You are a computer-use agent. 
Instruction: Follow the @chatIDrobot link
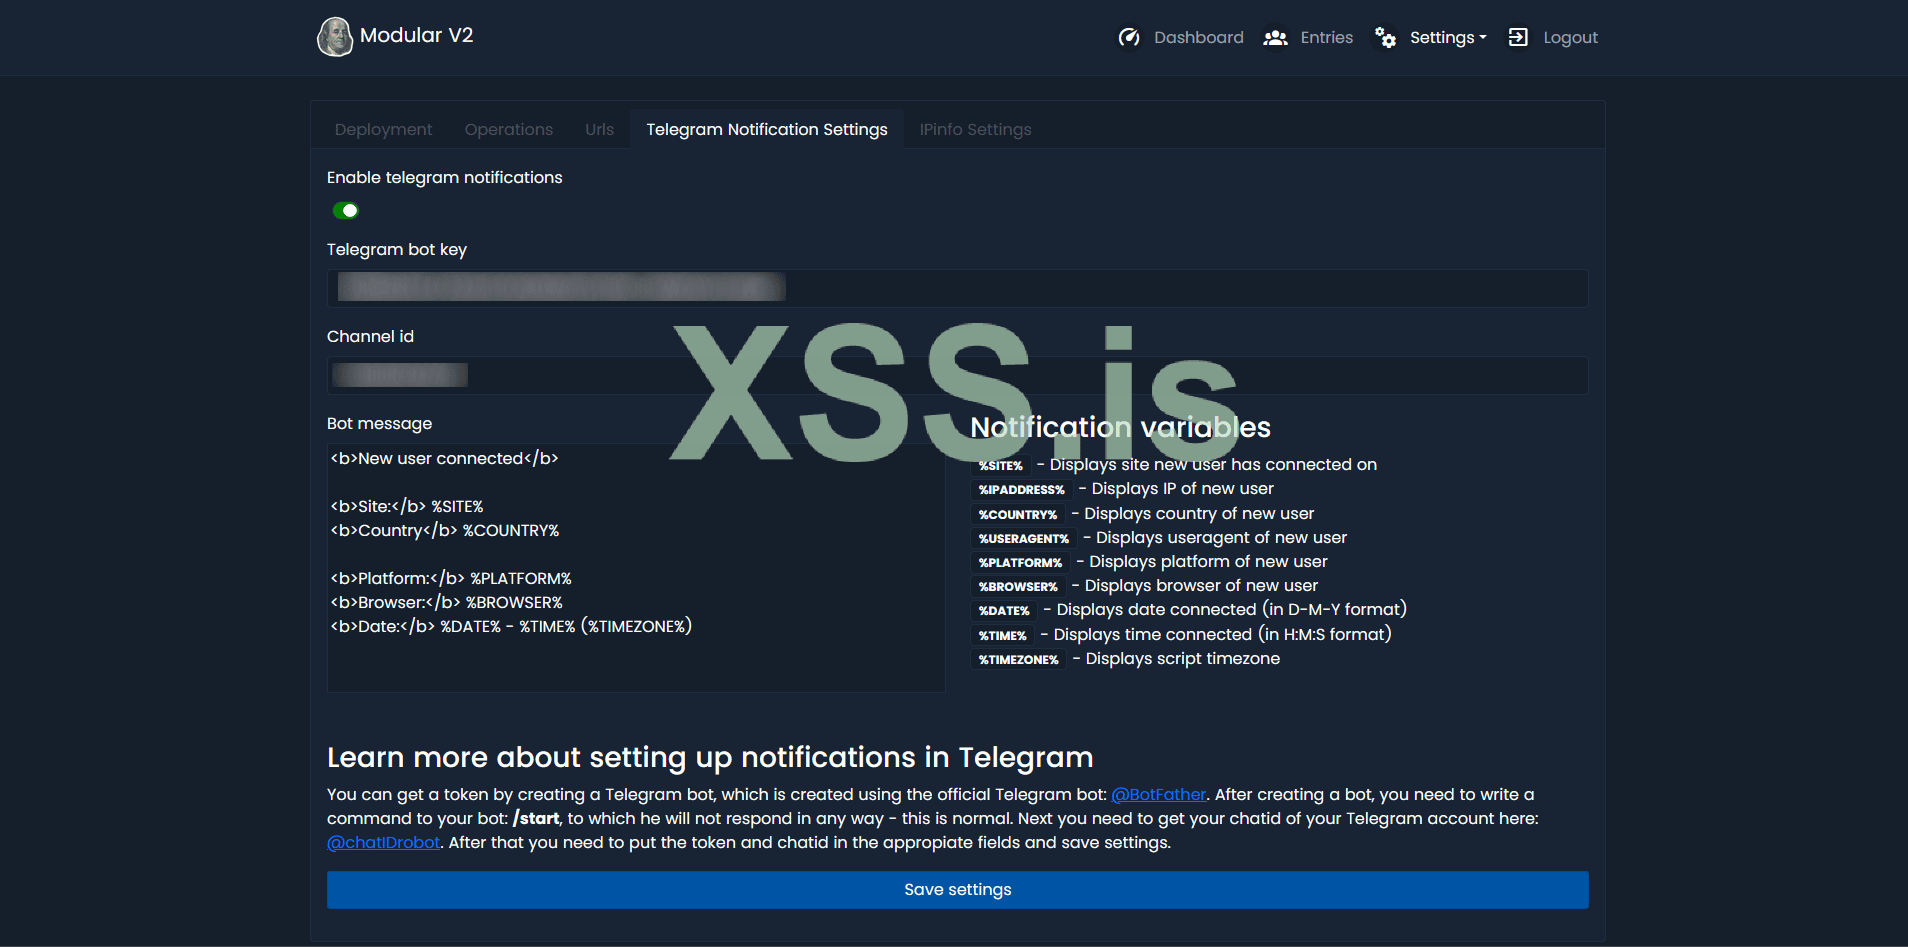tap(383, 843)
